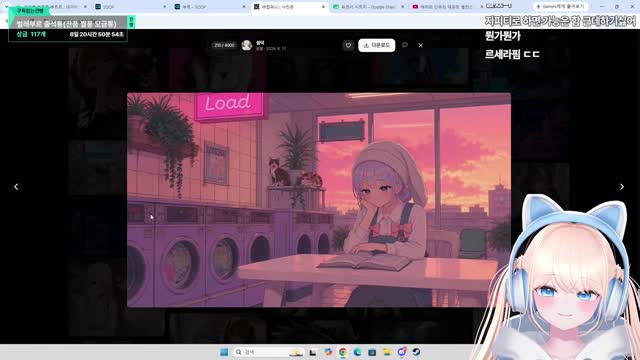Open Task View from the taskbar
Viewport: 640px width, 360px height.
(x=313, y=352)
